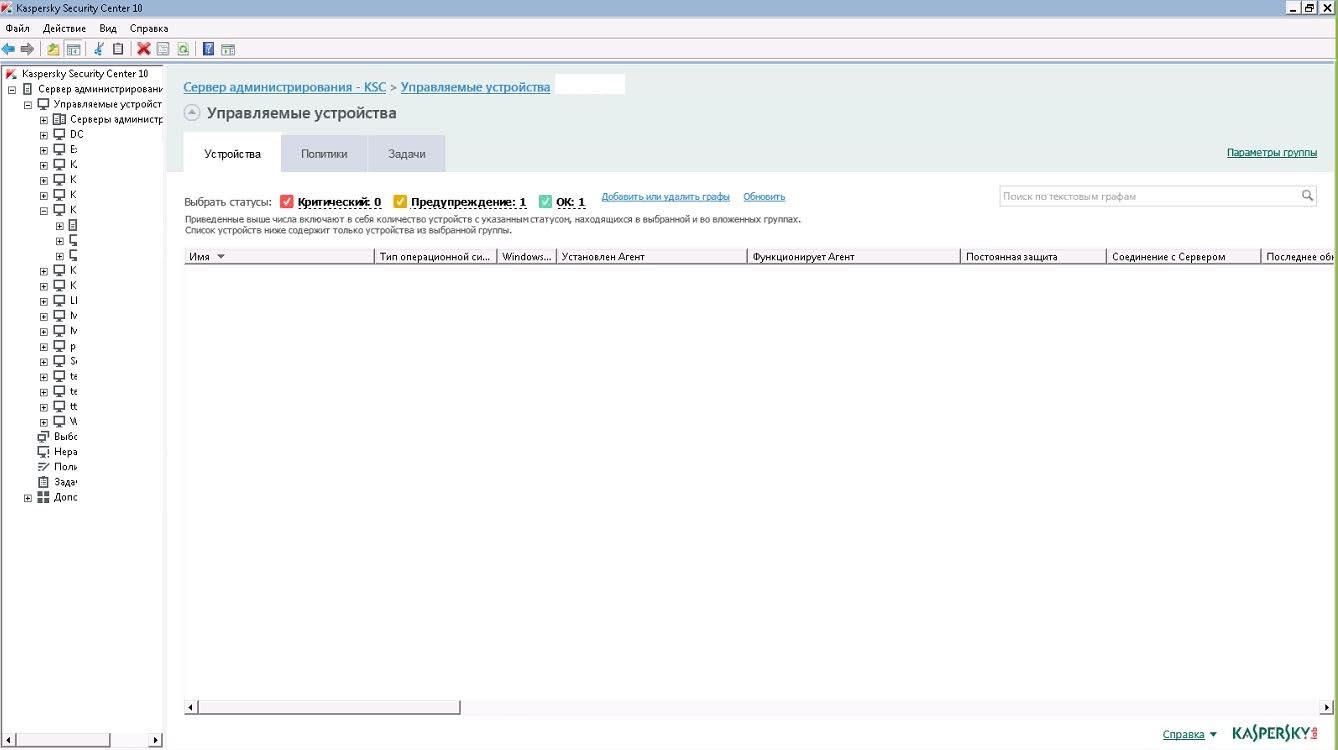Click the Cut scissors toolbar icon
Image resolution: width=1338 pixels, height=750 pixels.
[99, 48]
